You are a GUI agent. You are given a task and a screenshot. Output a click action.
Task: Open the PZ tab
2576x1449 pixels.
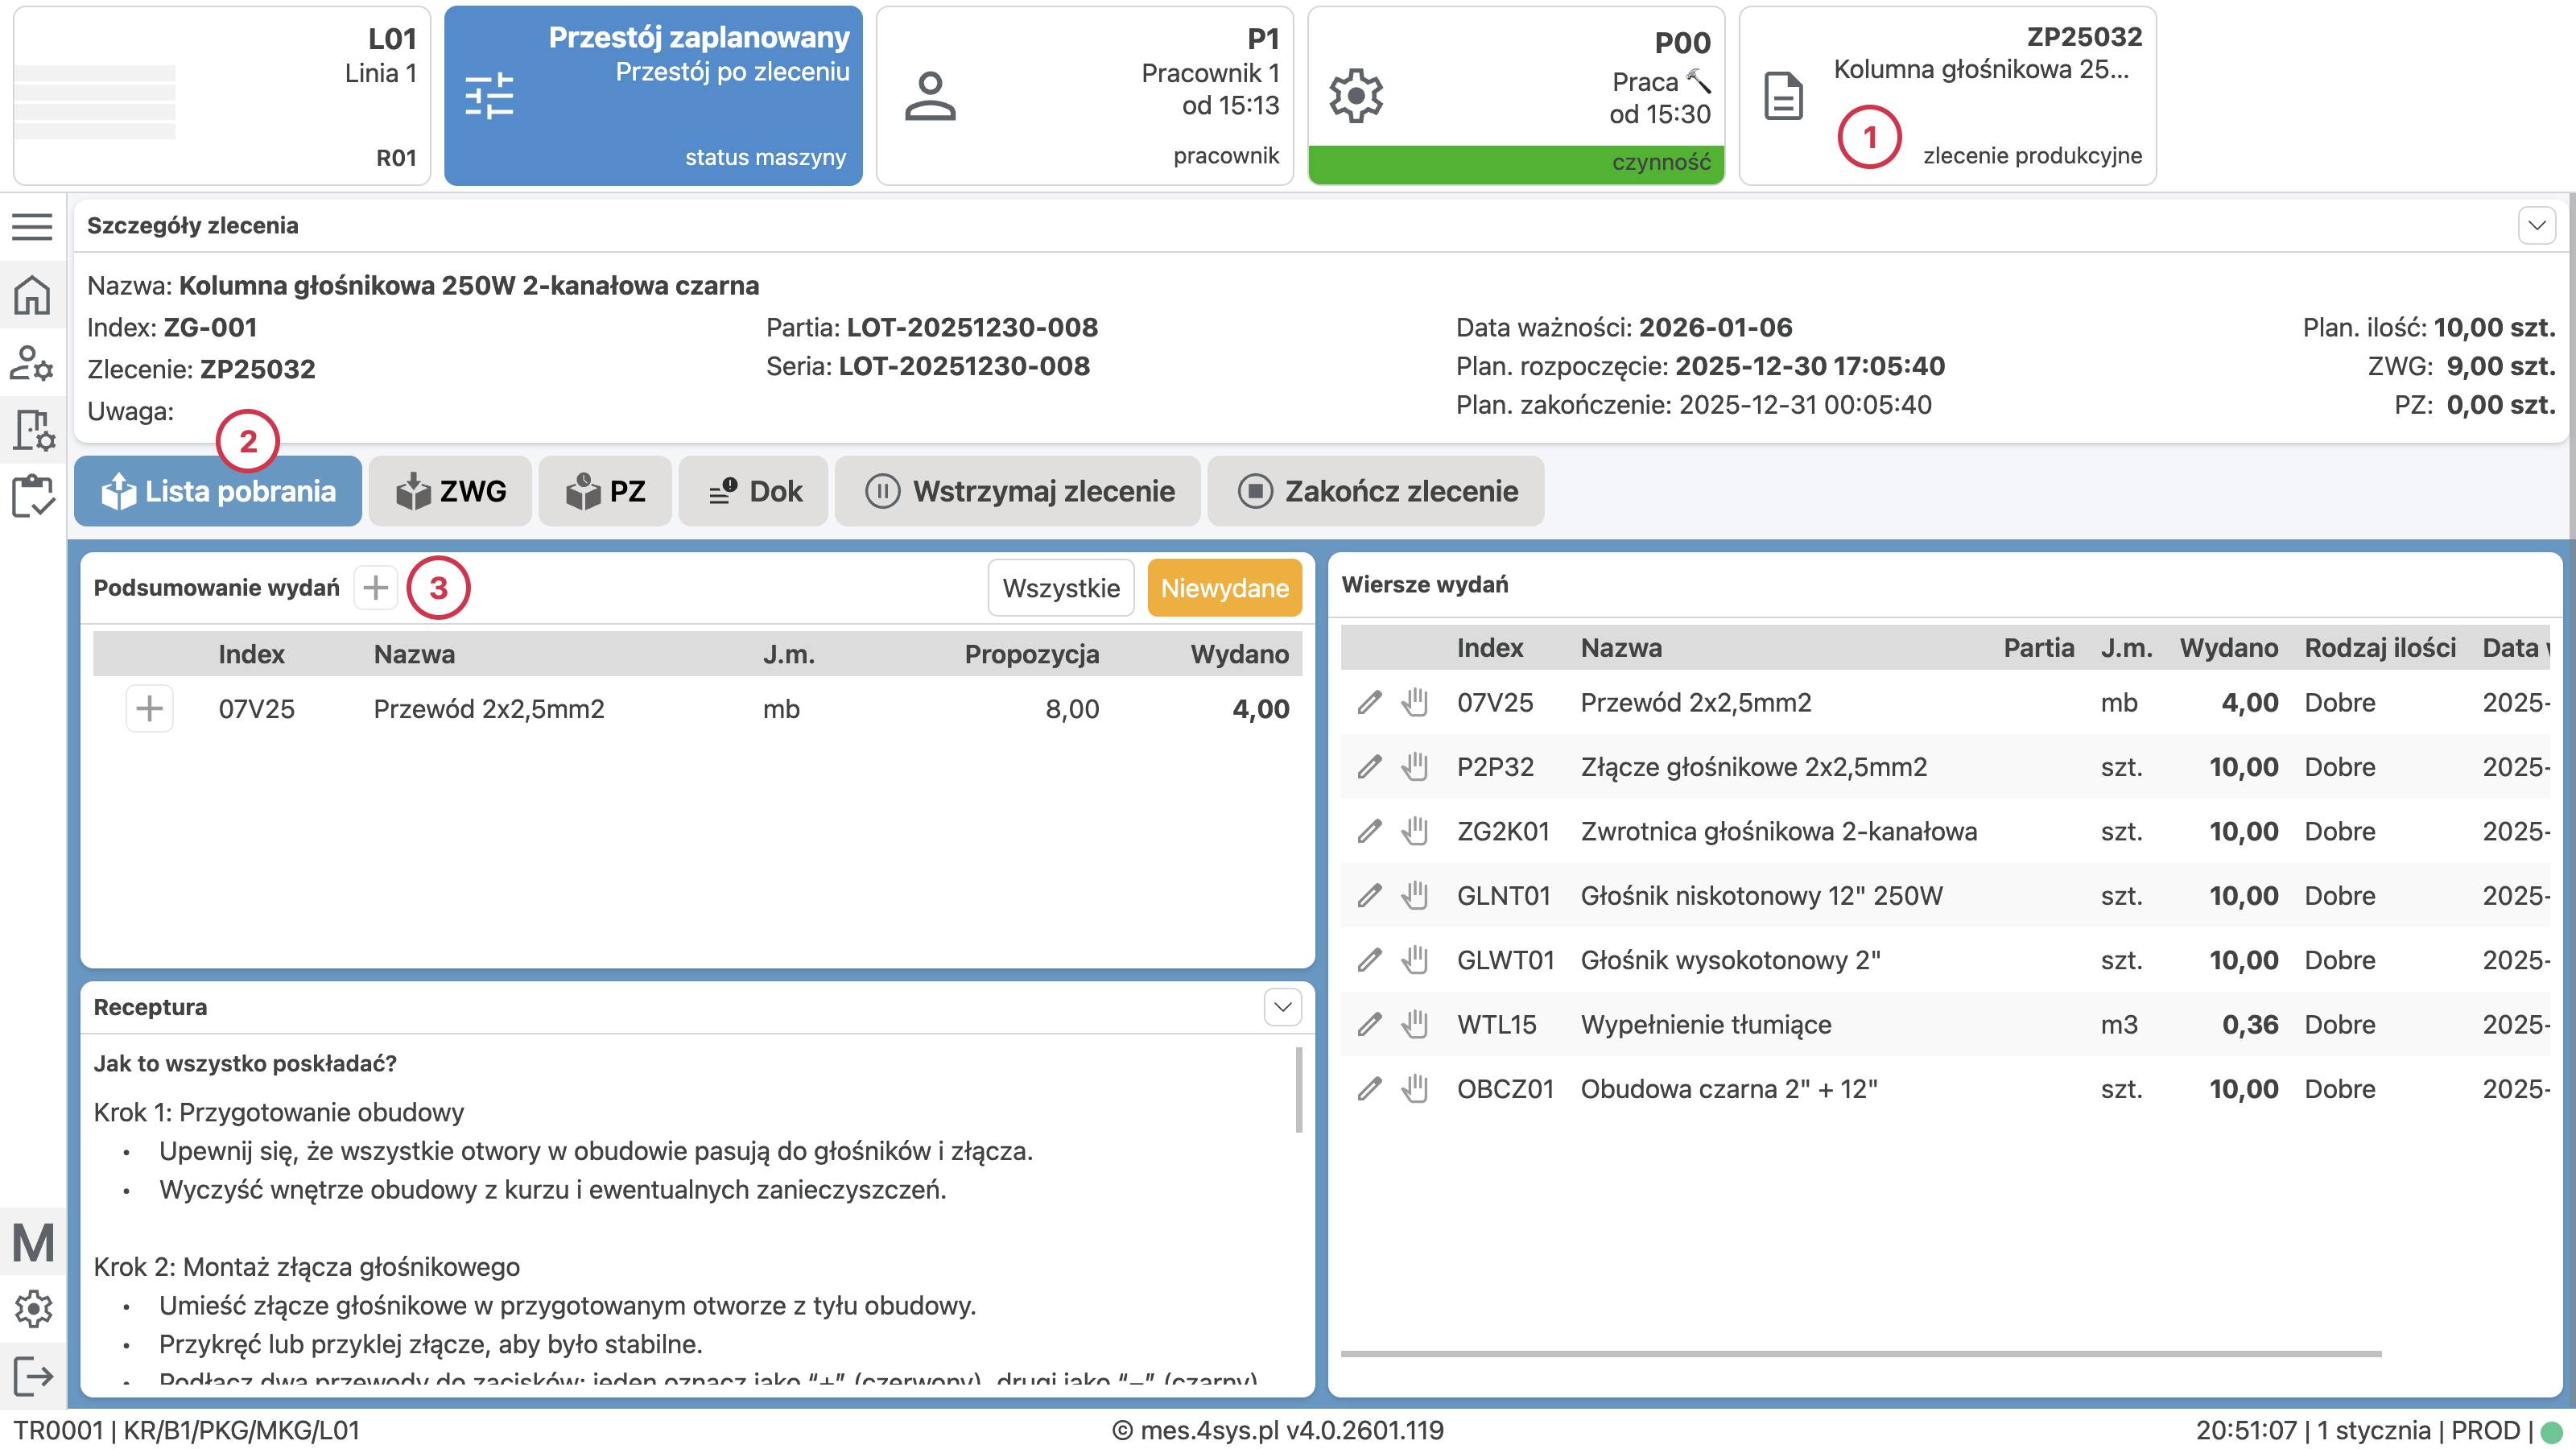coord(605,491)
